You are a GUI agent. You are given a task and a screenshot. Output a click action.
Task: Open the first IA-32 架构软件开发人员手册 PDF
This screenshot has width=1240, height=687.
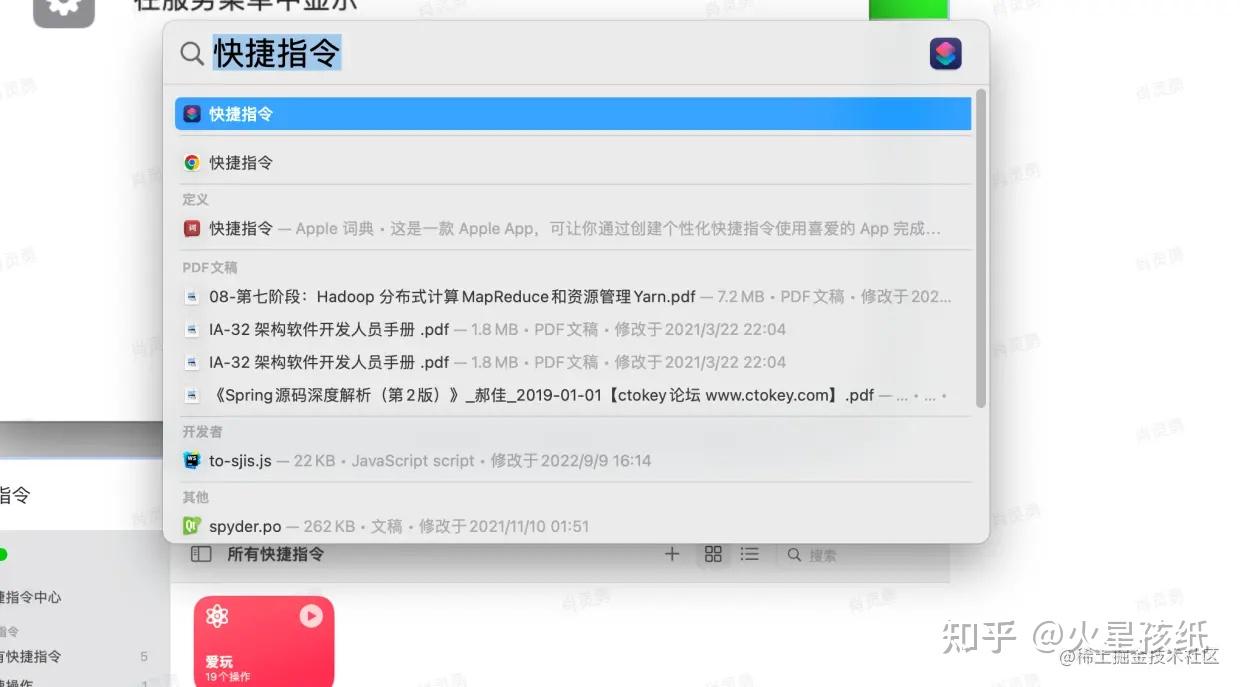(x=573, y=329)
